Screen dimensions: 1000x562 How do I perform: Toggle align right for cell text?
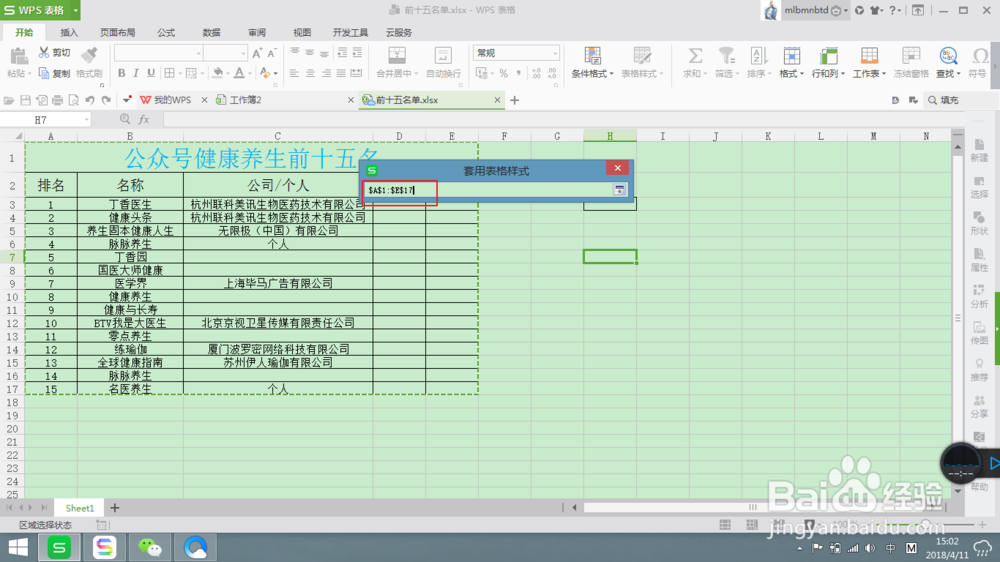[x=326, y=73]
